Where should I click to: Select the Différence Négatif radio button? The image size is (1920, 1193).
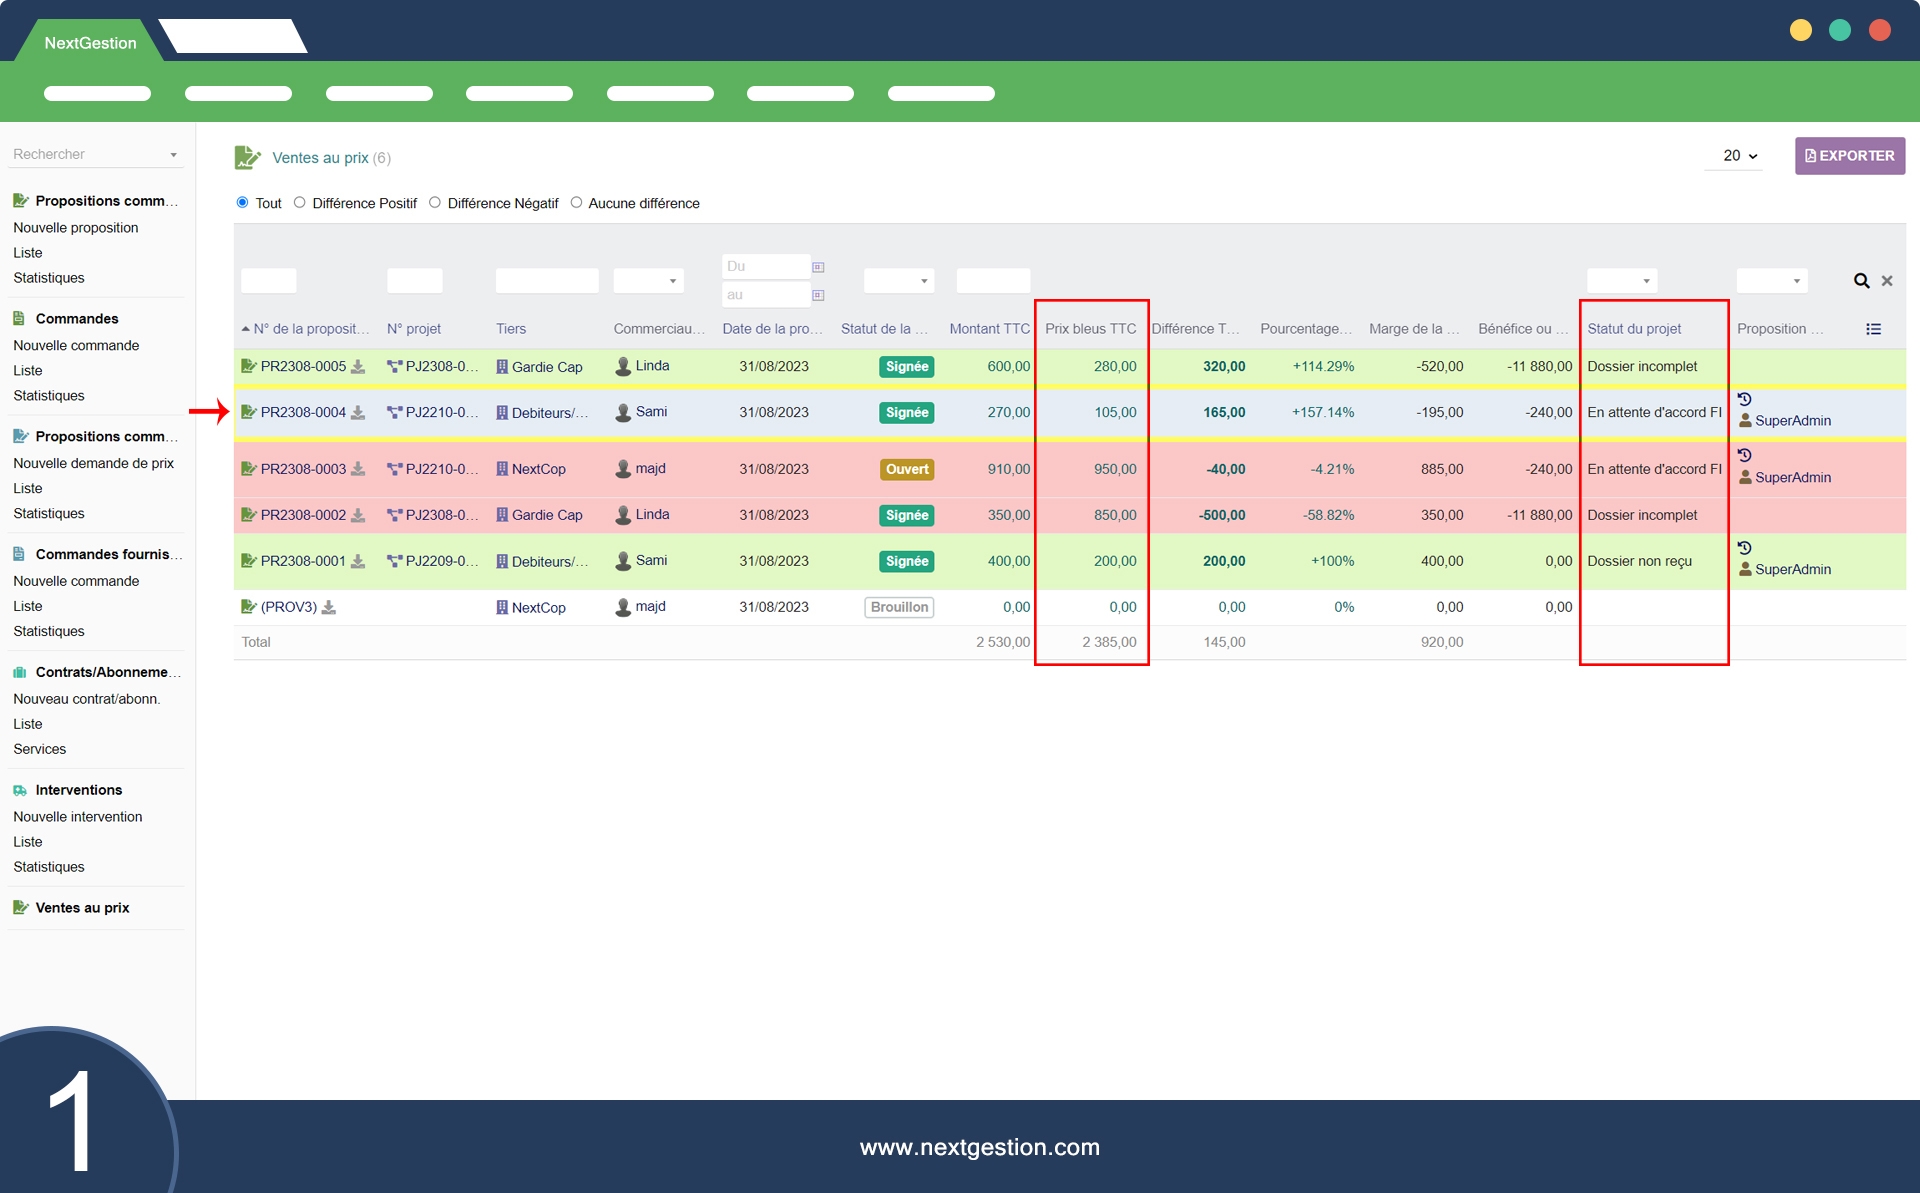[x=435, y=203]
